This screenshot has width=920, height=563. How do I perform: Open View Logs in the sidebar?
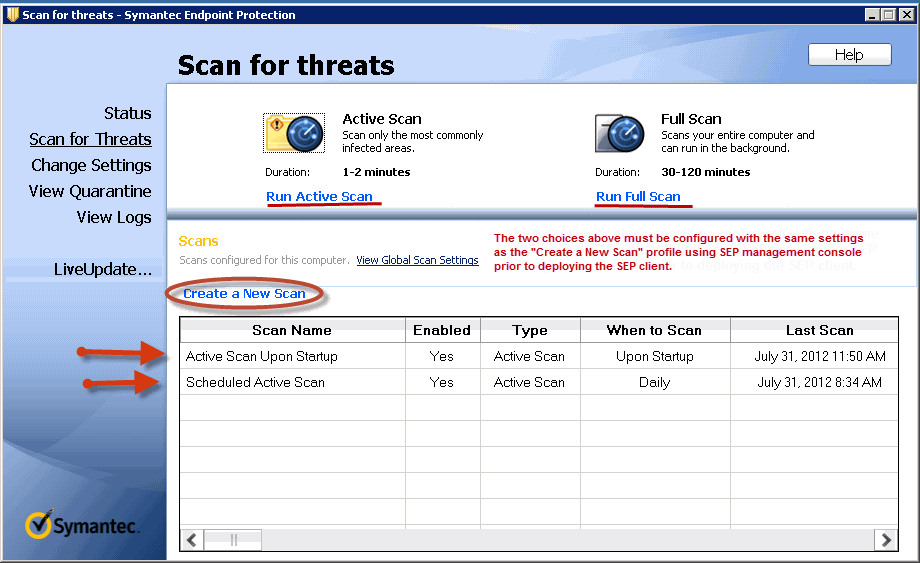point(114,218)
